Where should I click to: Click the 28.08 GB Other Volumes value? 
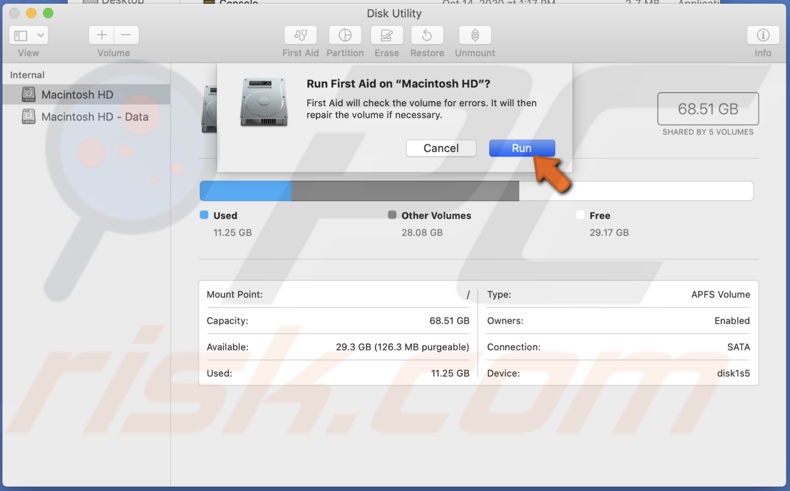click(422, 233)
